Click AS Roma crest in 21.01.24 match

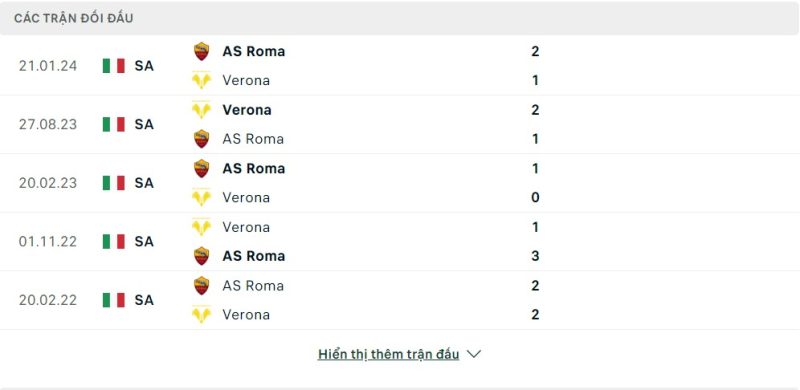click(202, 52)
